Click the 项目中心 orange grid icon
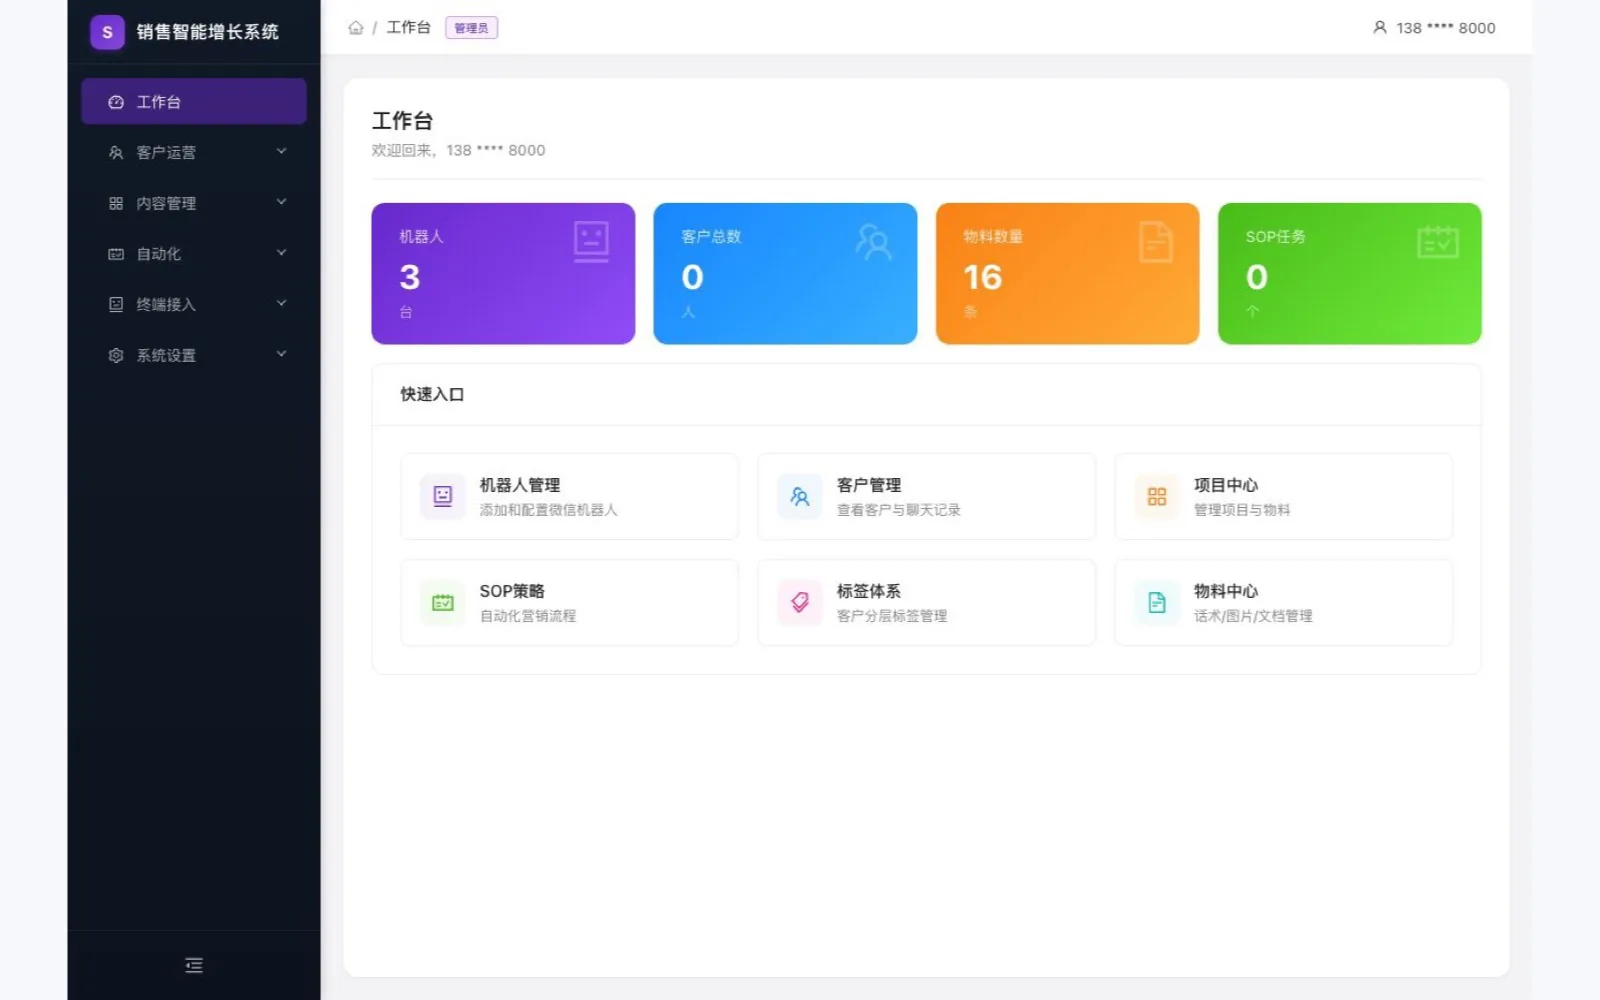Image resolution: width=1600 pixels, height=1000 pixels. pos(1157,496)
